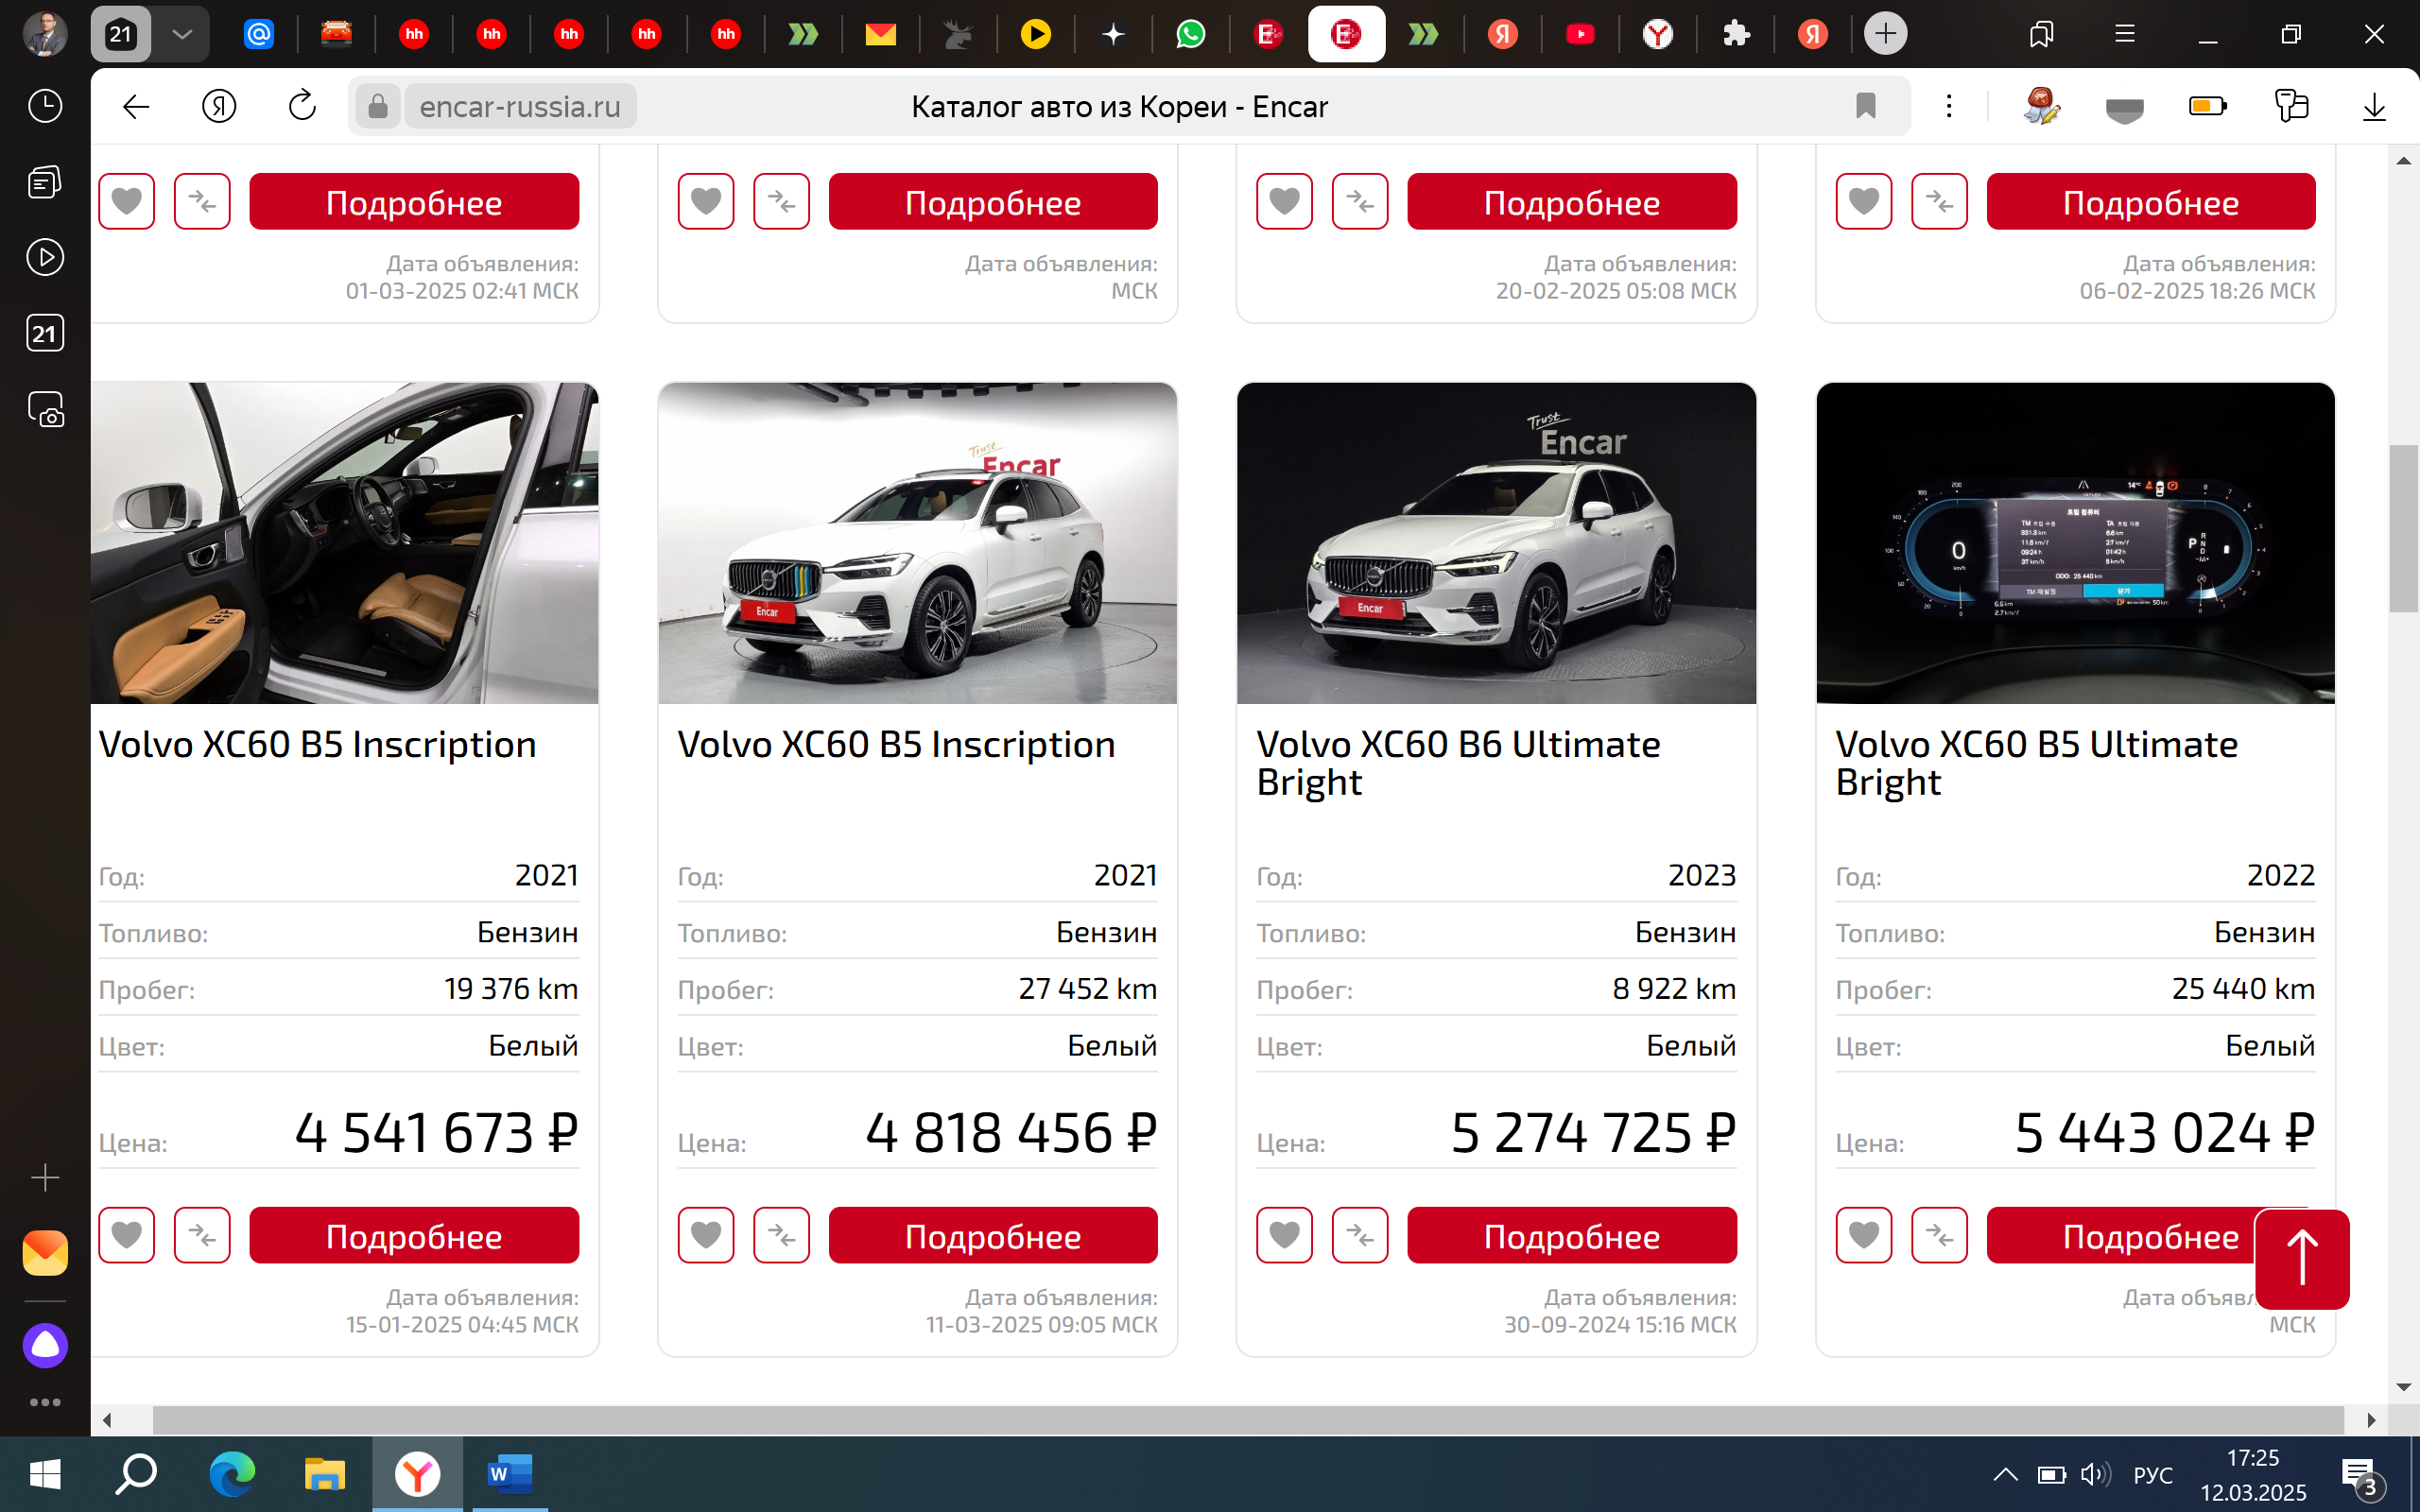The image size is (2420, 1512).
Task: Open details for 5 443 024 ₽ Volvo
Action: pos(2120,1235)
